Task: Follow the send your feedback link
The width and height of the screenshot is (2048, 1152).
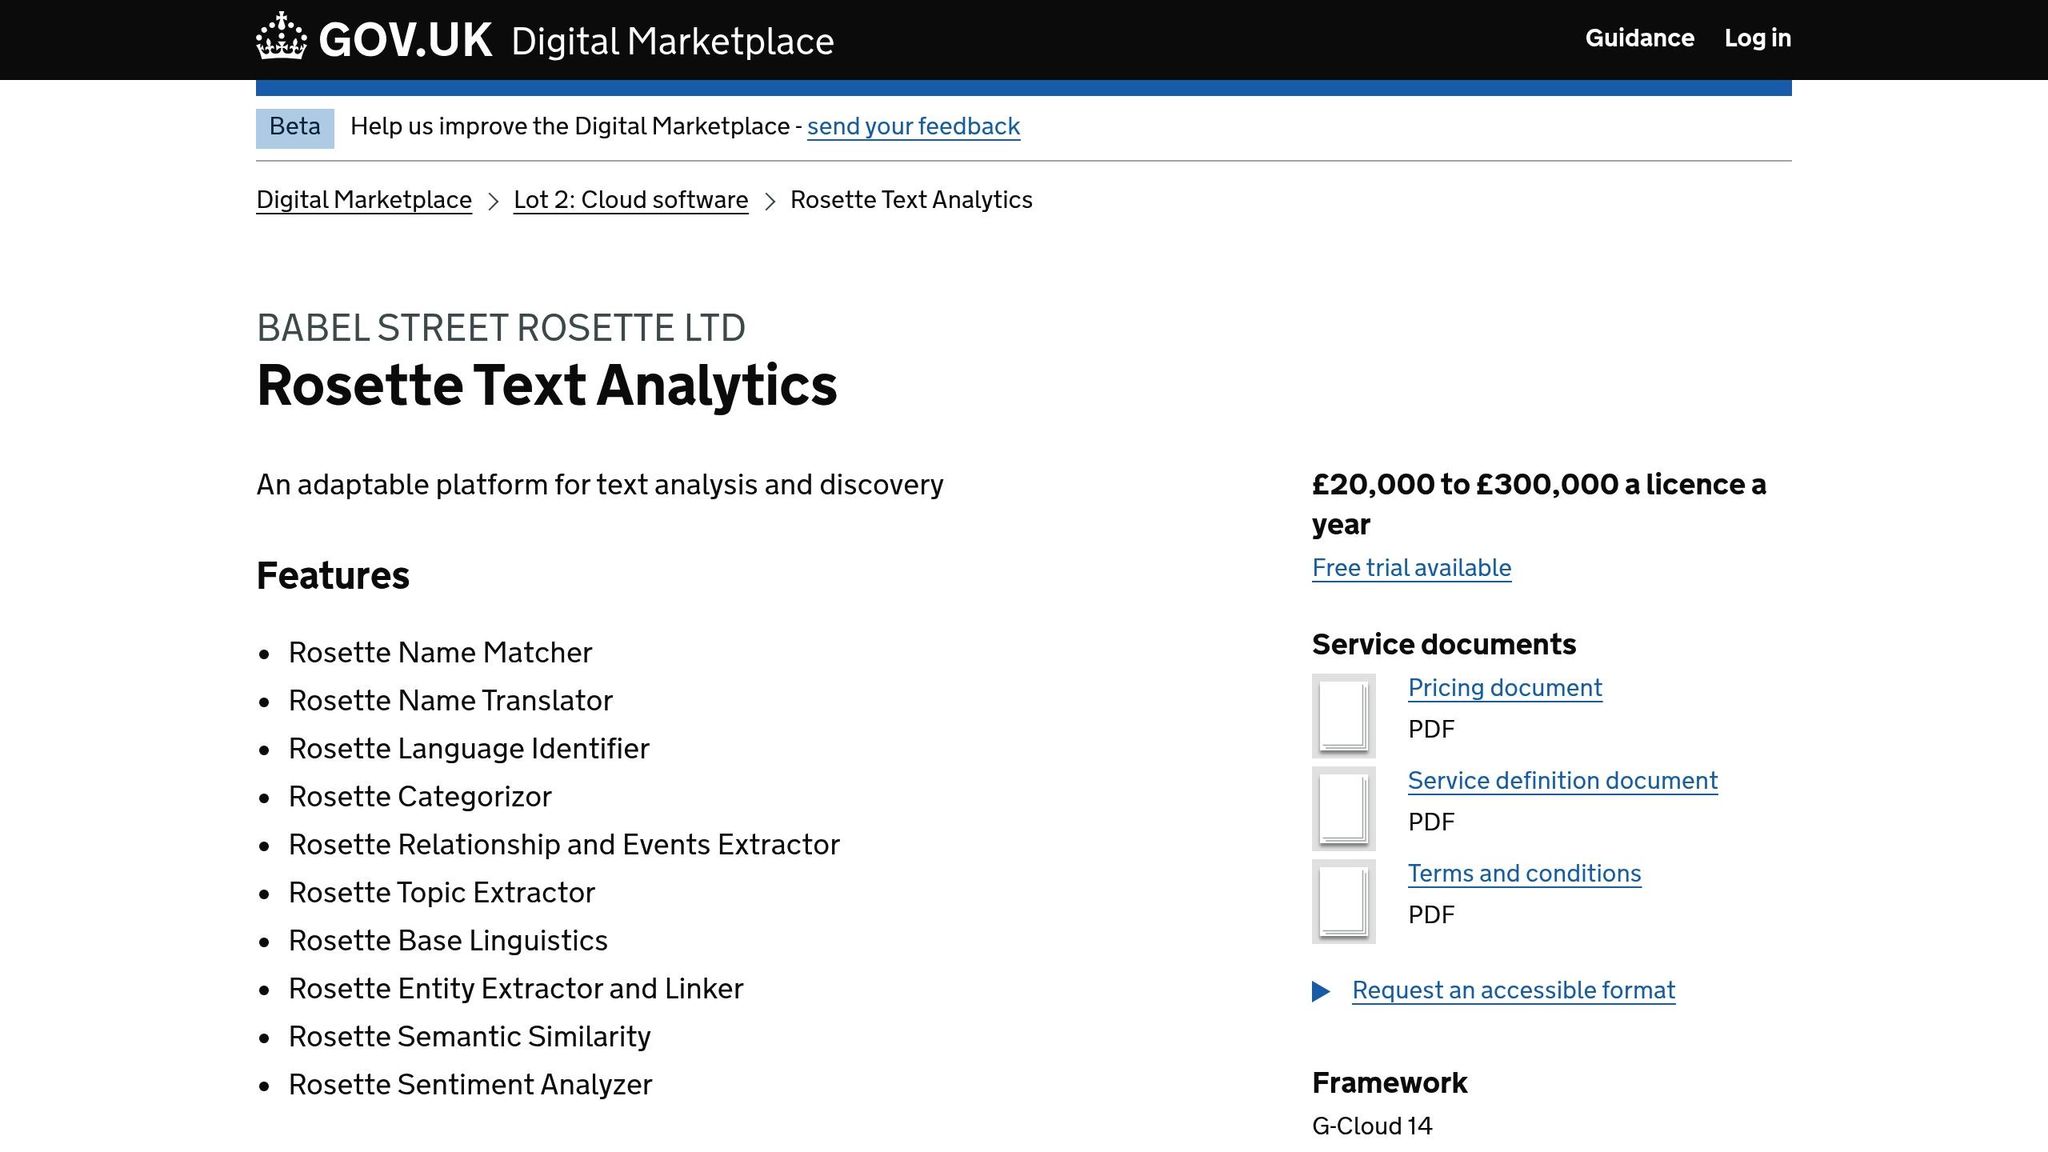Action: [913, 127]
